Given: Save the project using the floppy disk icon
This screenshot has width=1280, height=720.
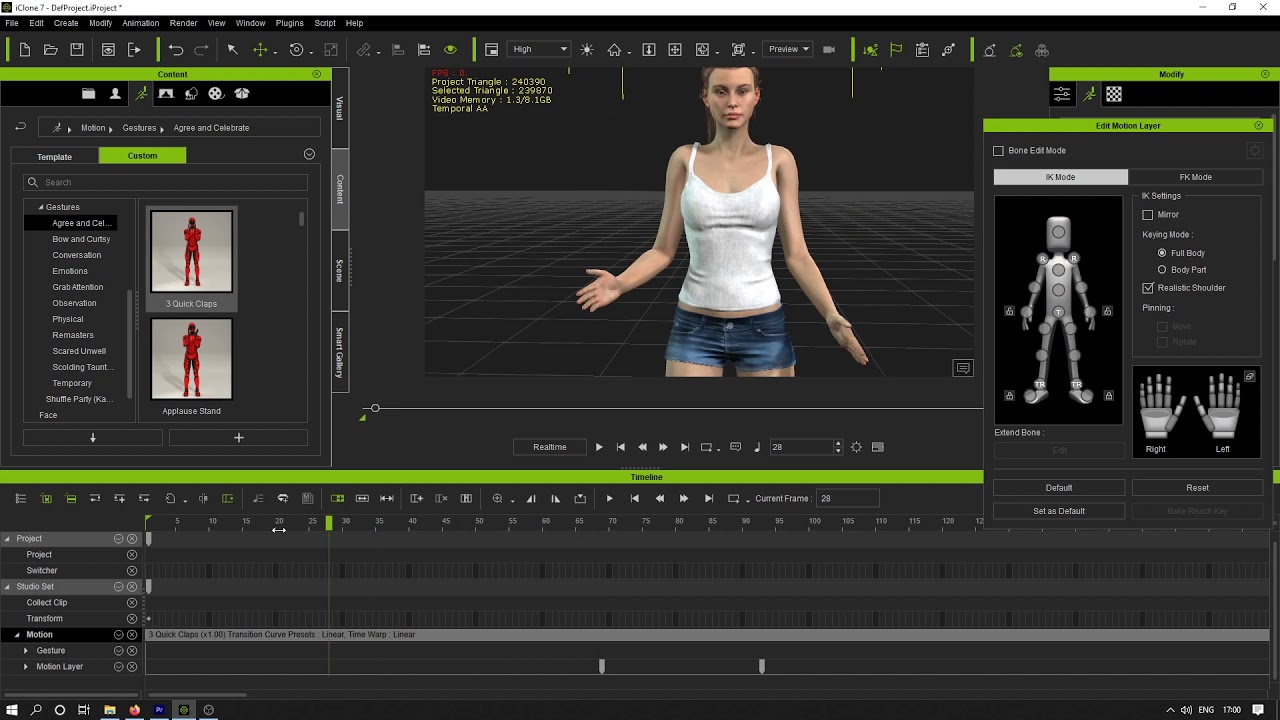Looking at the screenshot, I should [77, 50].
